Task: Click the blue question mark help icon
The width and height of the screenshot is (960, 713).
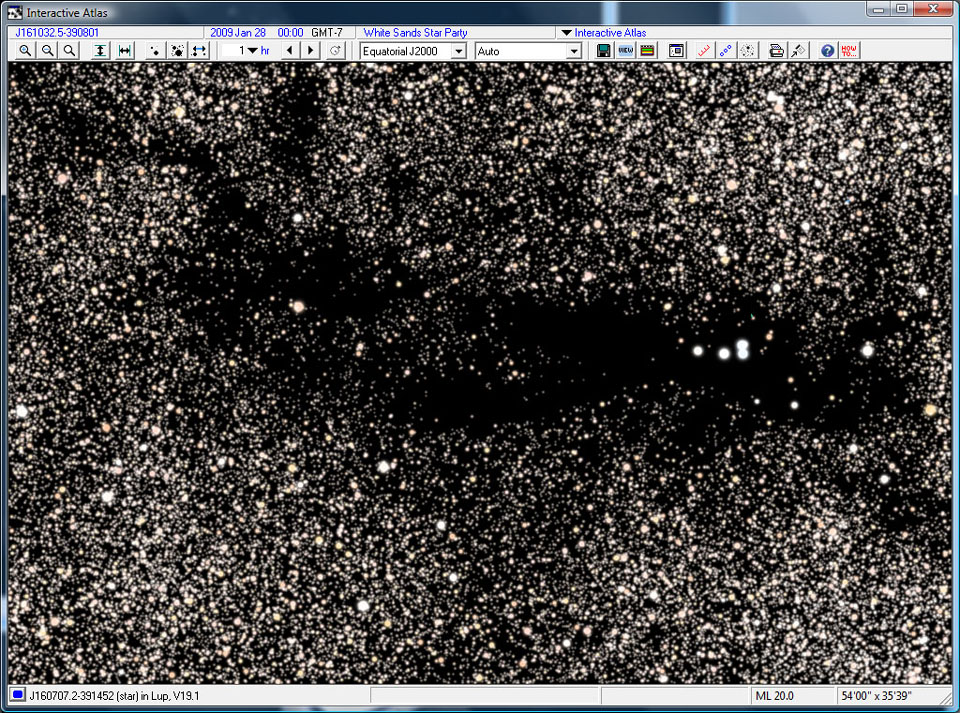Action: point(827,51)
